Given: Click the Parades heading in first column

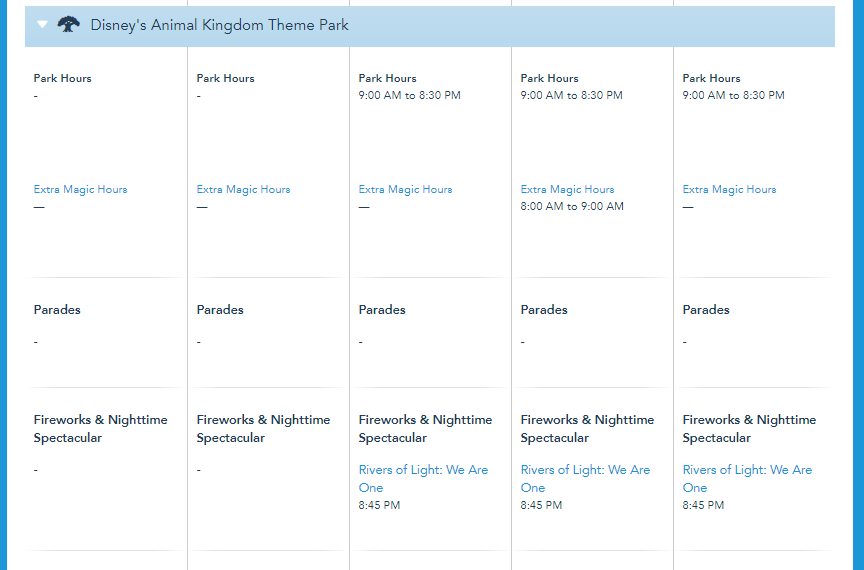Looking at the screenshot, I should tap(57, 310).
